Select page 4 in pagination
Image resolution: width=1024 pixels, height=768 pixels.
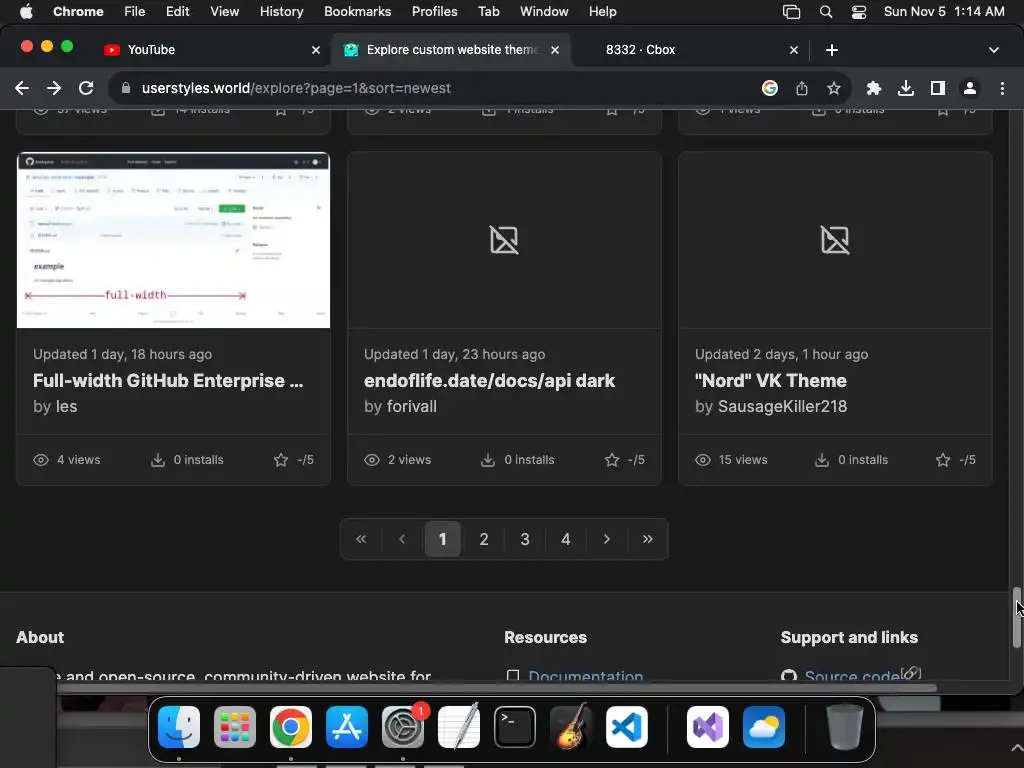(566, 539)
